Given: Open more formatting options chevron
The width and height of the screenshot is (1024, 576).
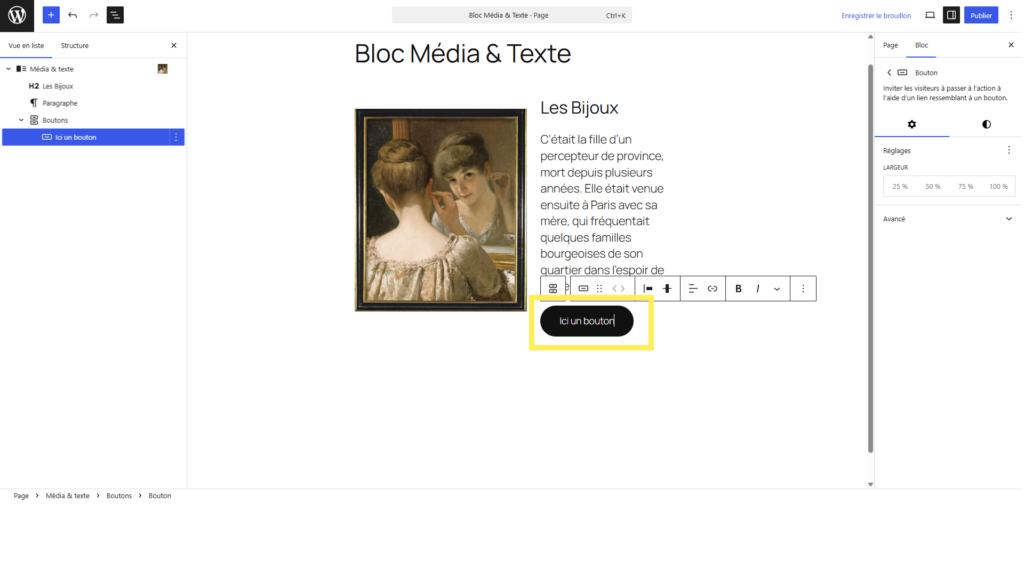Looking at the screenshot, I should point(776,289).
